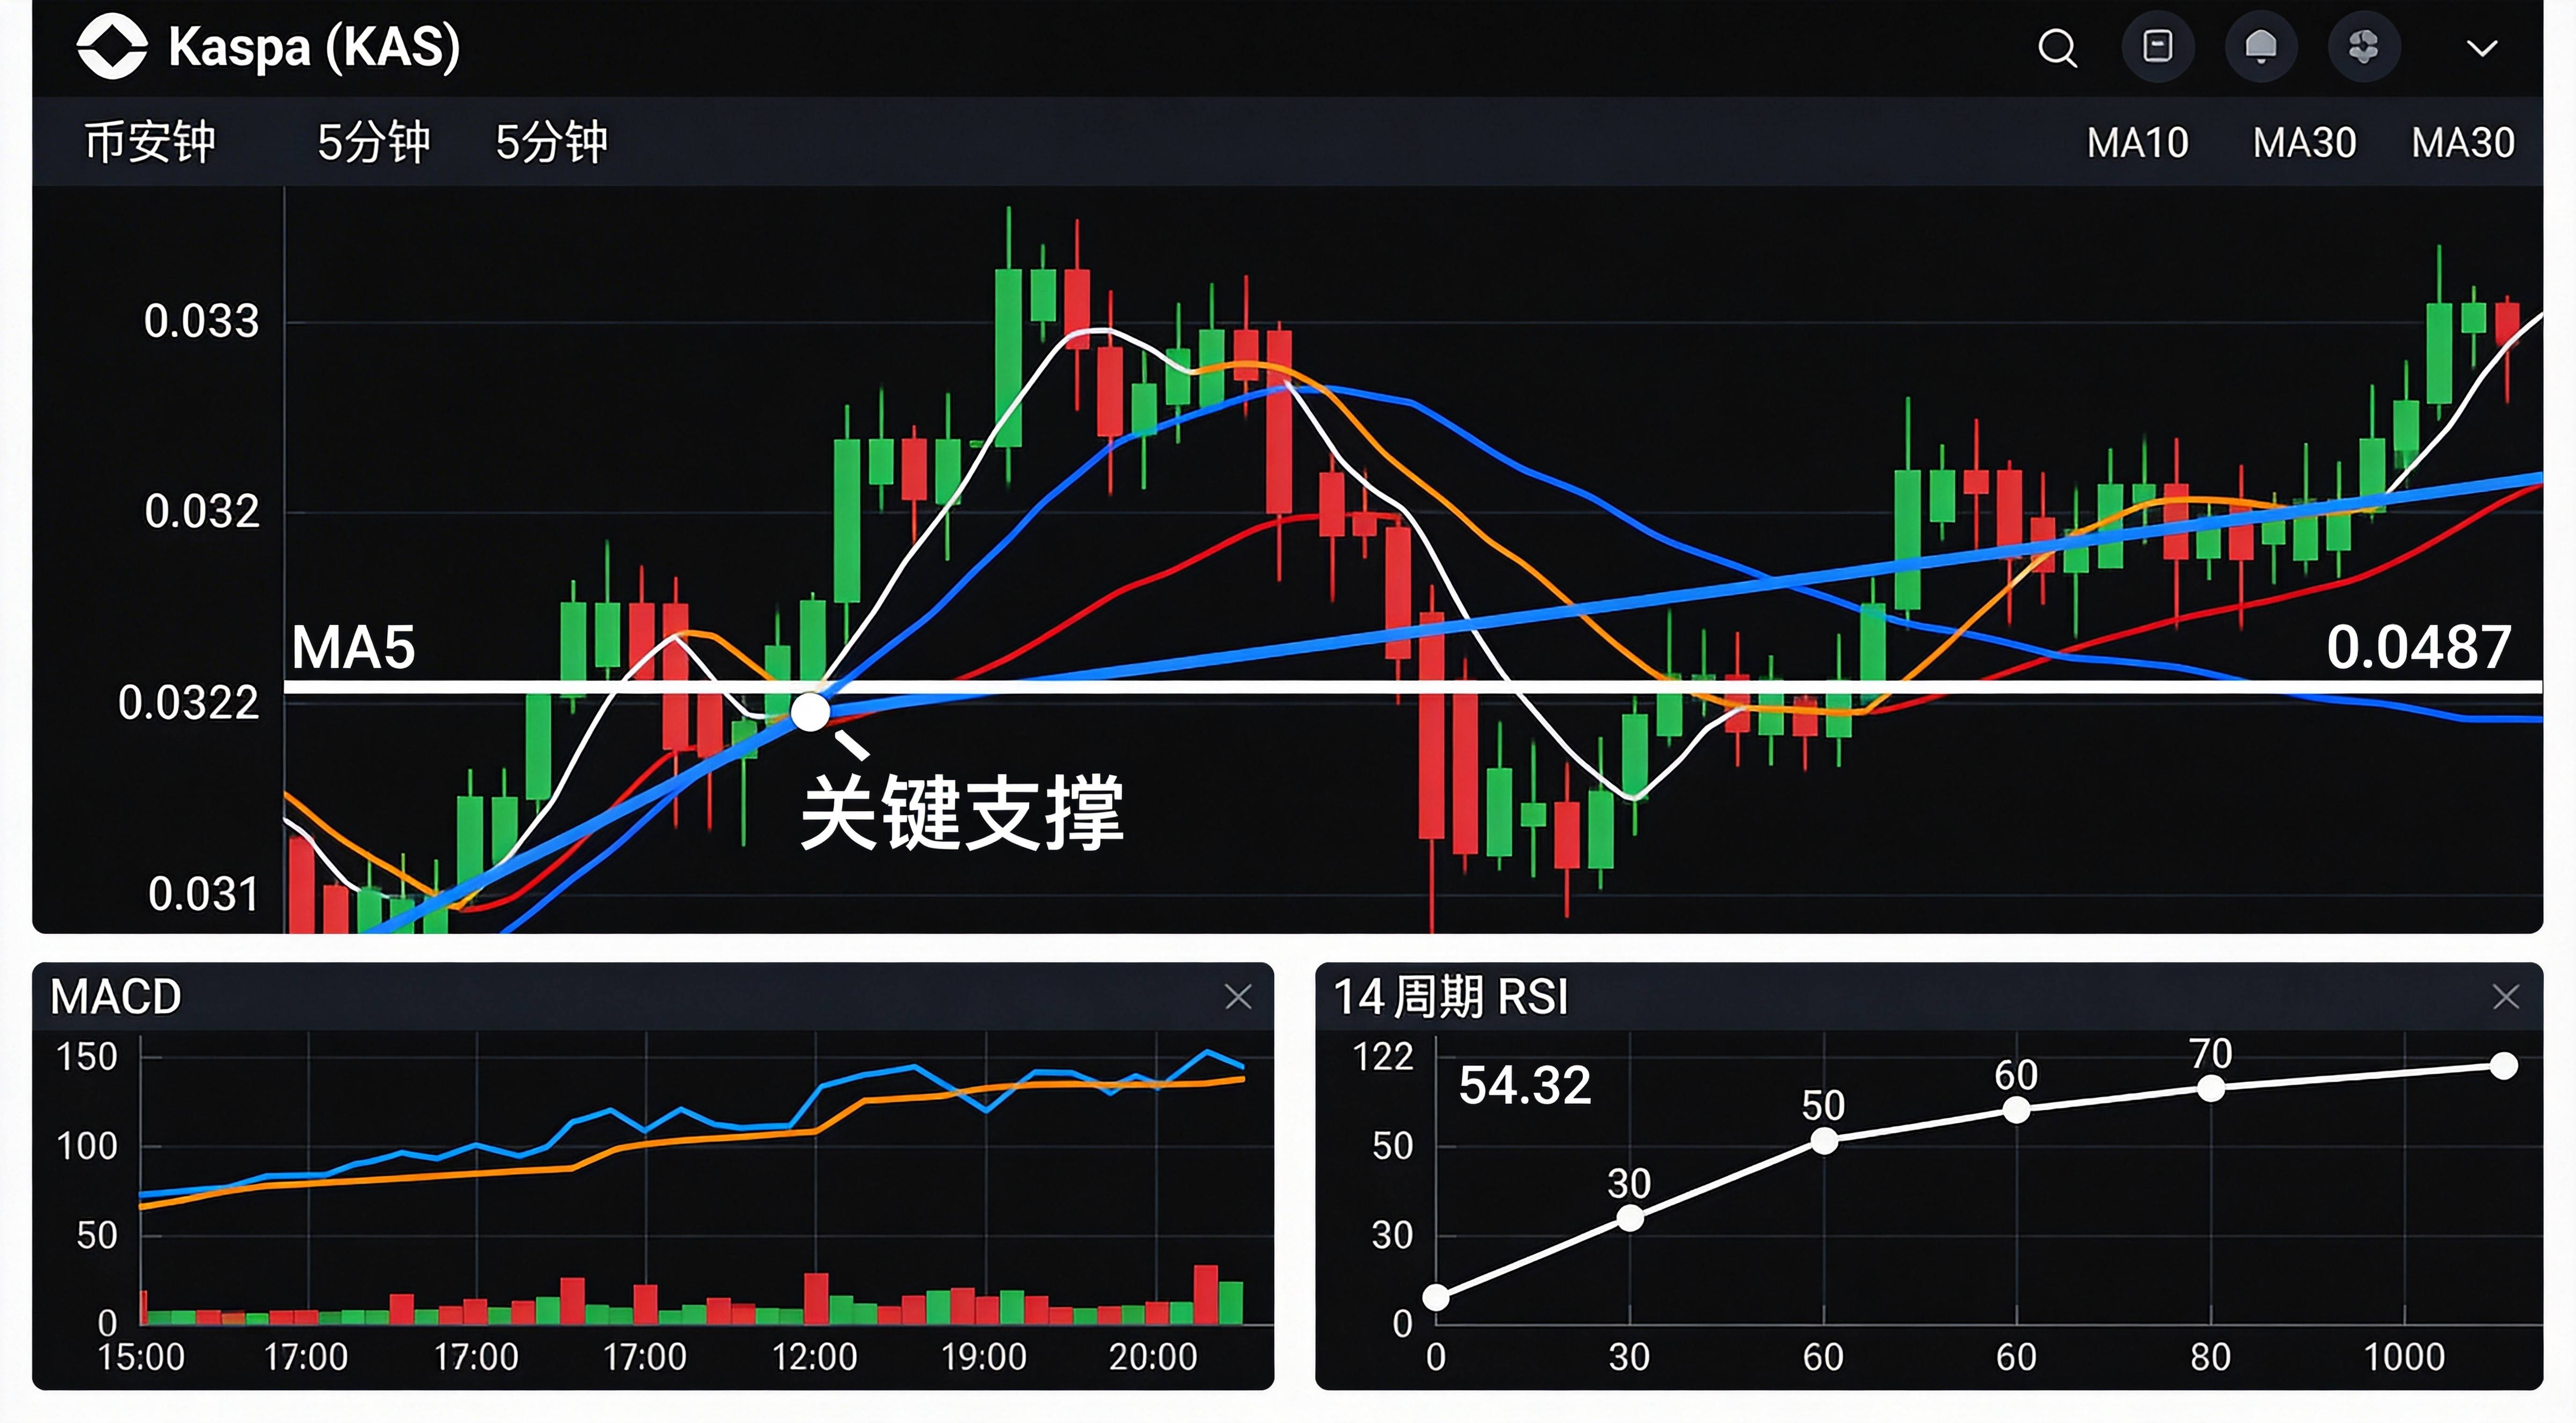Open the price alert bell icon
The height and width of the screenshot is (1423, 2576).
[2261, 47]
